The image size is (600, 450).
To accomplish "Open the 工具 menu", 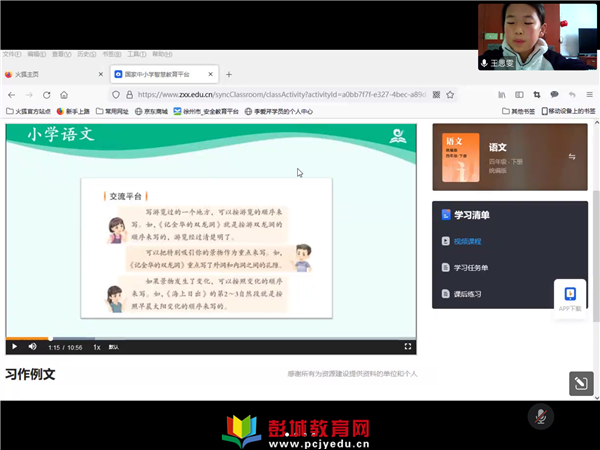I will 137,54.
